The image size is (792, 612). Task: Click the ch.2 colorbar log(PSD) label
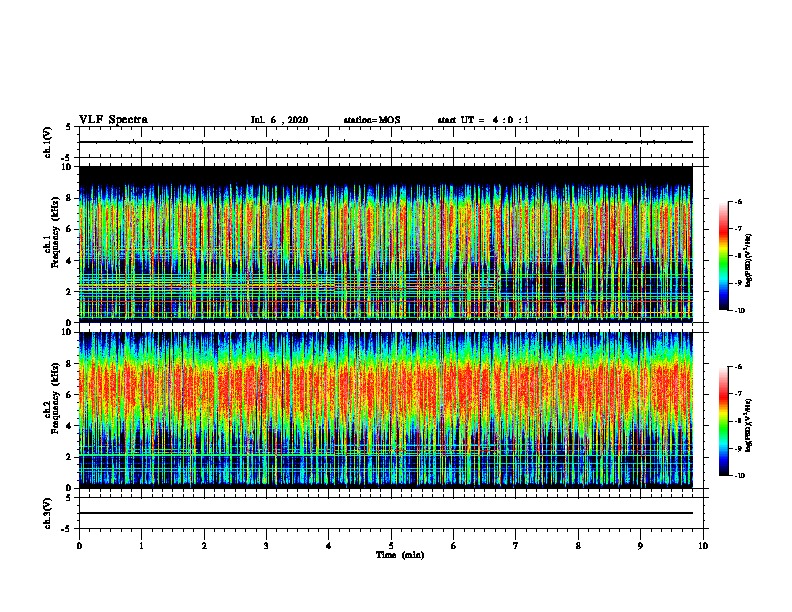click(x=749, y=425)
